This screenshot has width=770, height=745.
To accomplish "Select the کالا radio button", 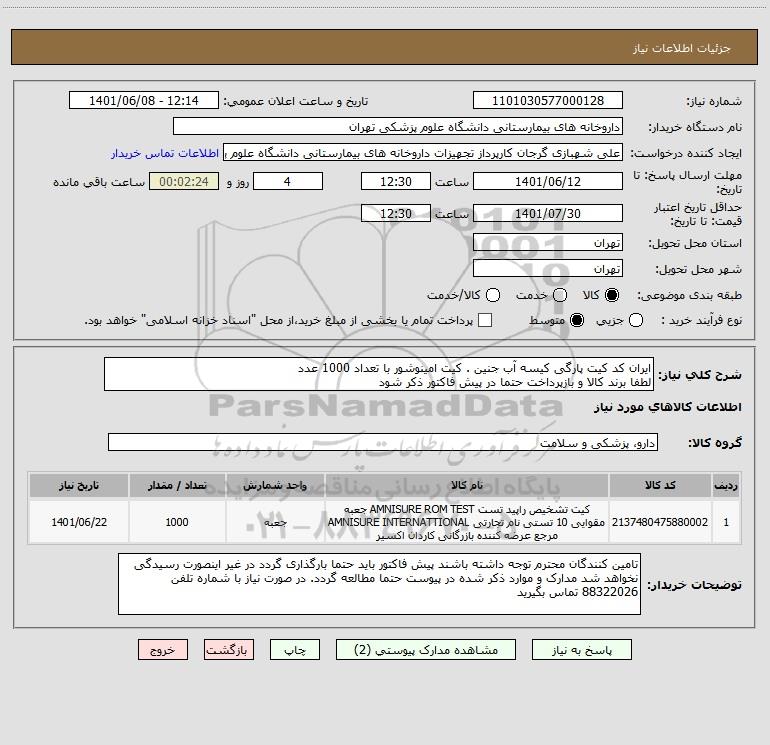I will pyautogui.click(x=612, y=295).
